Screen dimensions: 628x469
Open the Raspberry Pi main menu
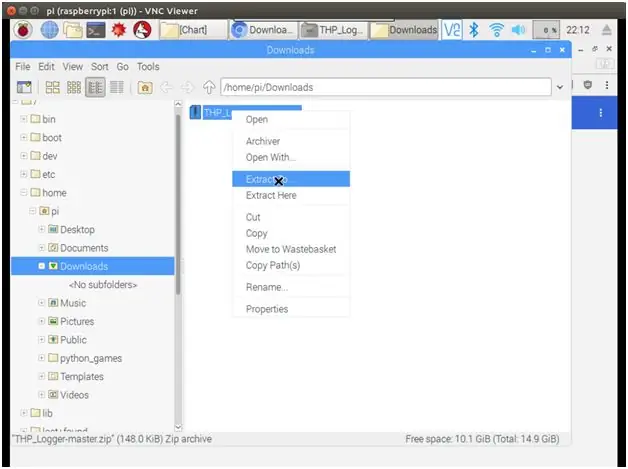[23, 30]
